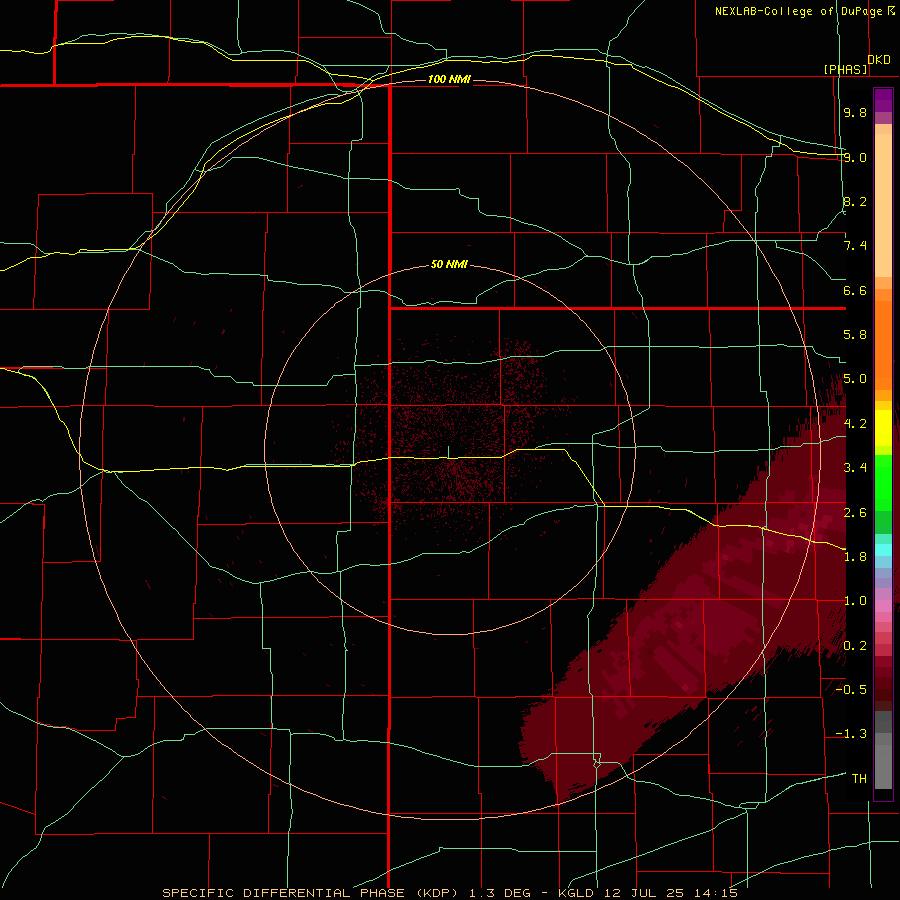Click the 9.8 value on the color scale
The height and width of the screenshot is (900, 900).
point(855,112)
